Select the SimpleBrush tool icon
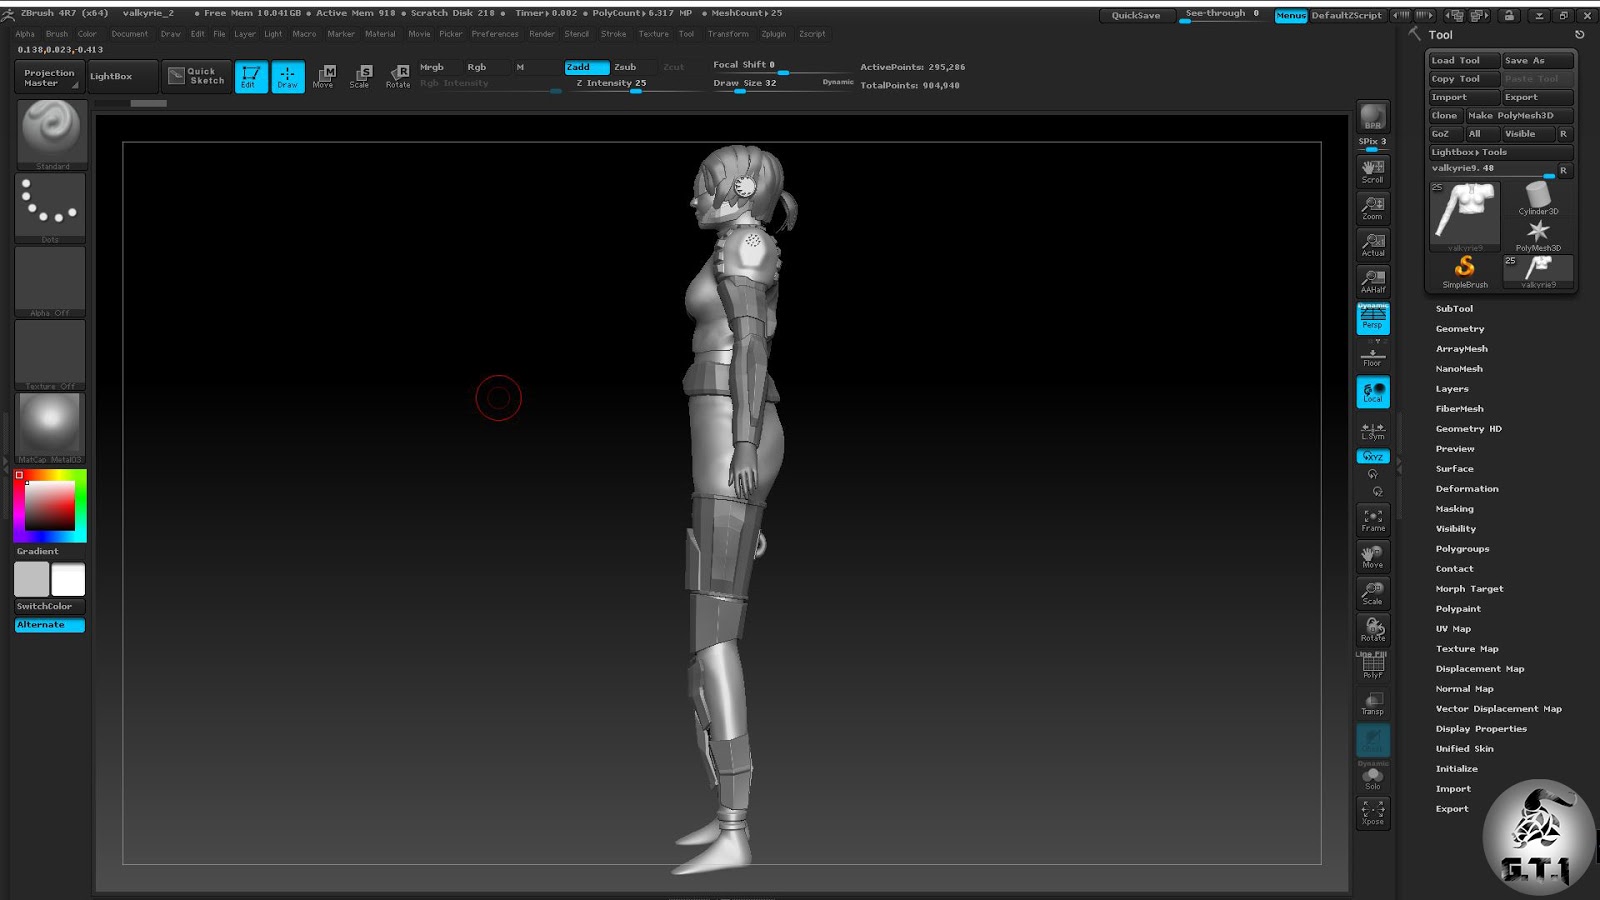 1464,267
